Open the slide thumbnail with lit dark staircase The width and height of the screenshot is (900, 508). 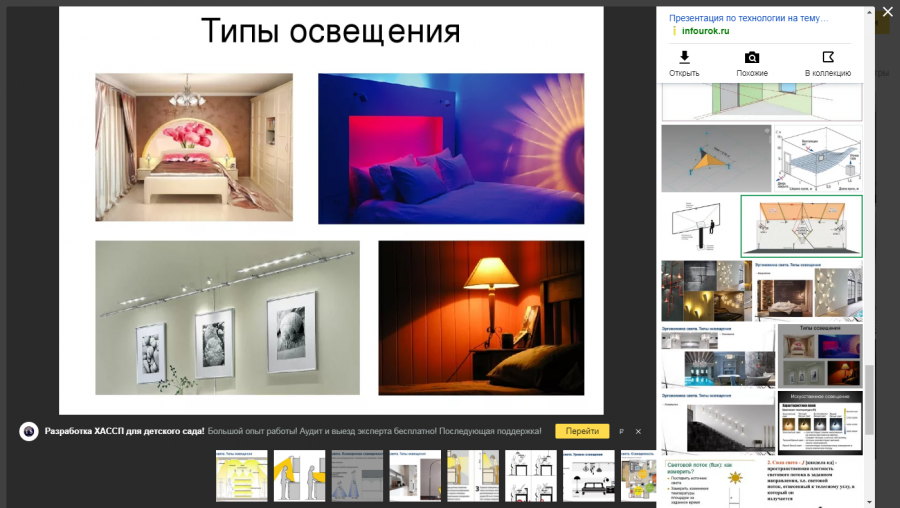718,423
